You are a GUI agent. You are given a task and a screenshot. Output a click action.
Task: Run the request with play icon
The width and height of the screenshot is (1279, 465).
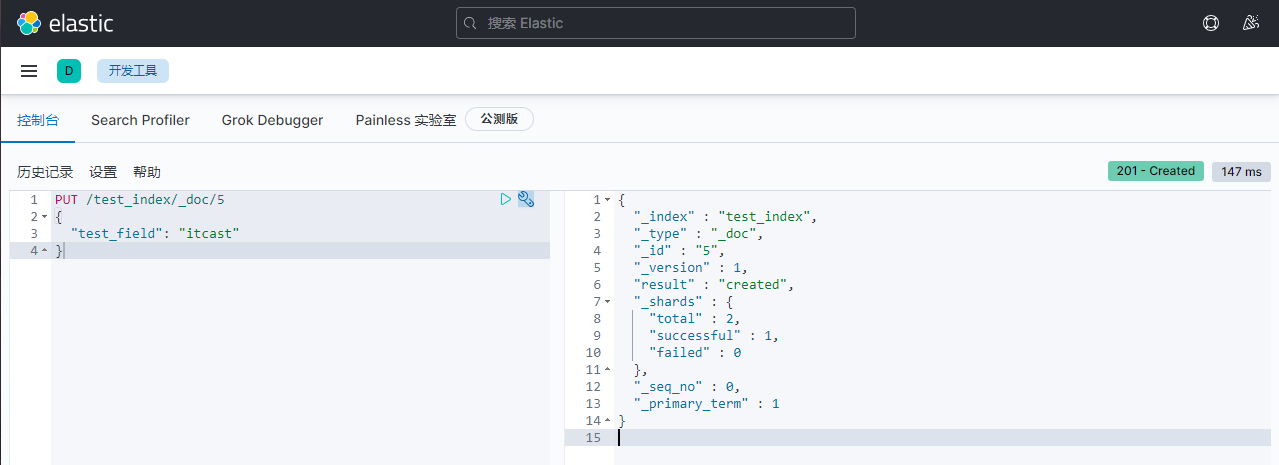click(506, 200)
